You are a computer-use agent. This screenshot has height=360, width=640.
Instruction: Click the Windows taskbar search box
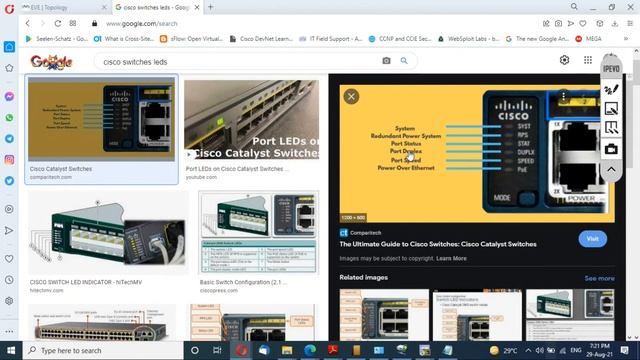(103, 350)
